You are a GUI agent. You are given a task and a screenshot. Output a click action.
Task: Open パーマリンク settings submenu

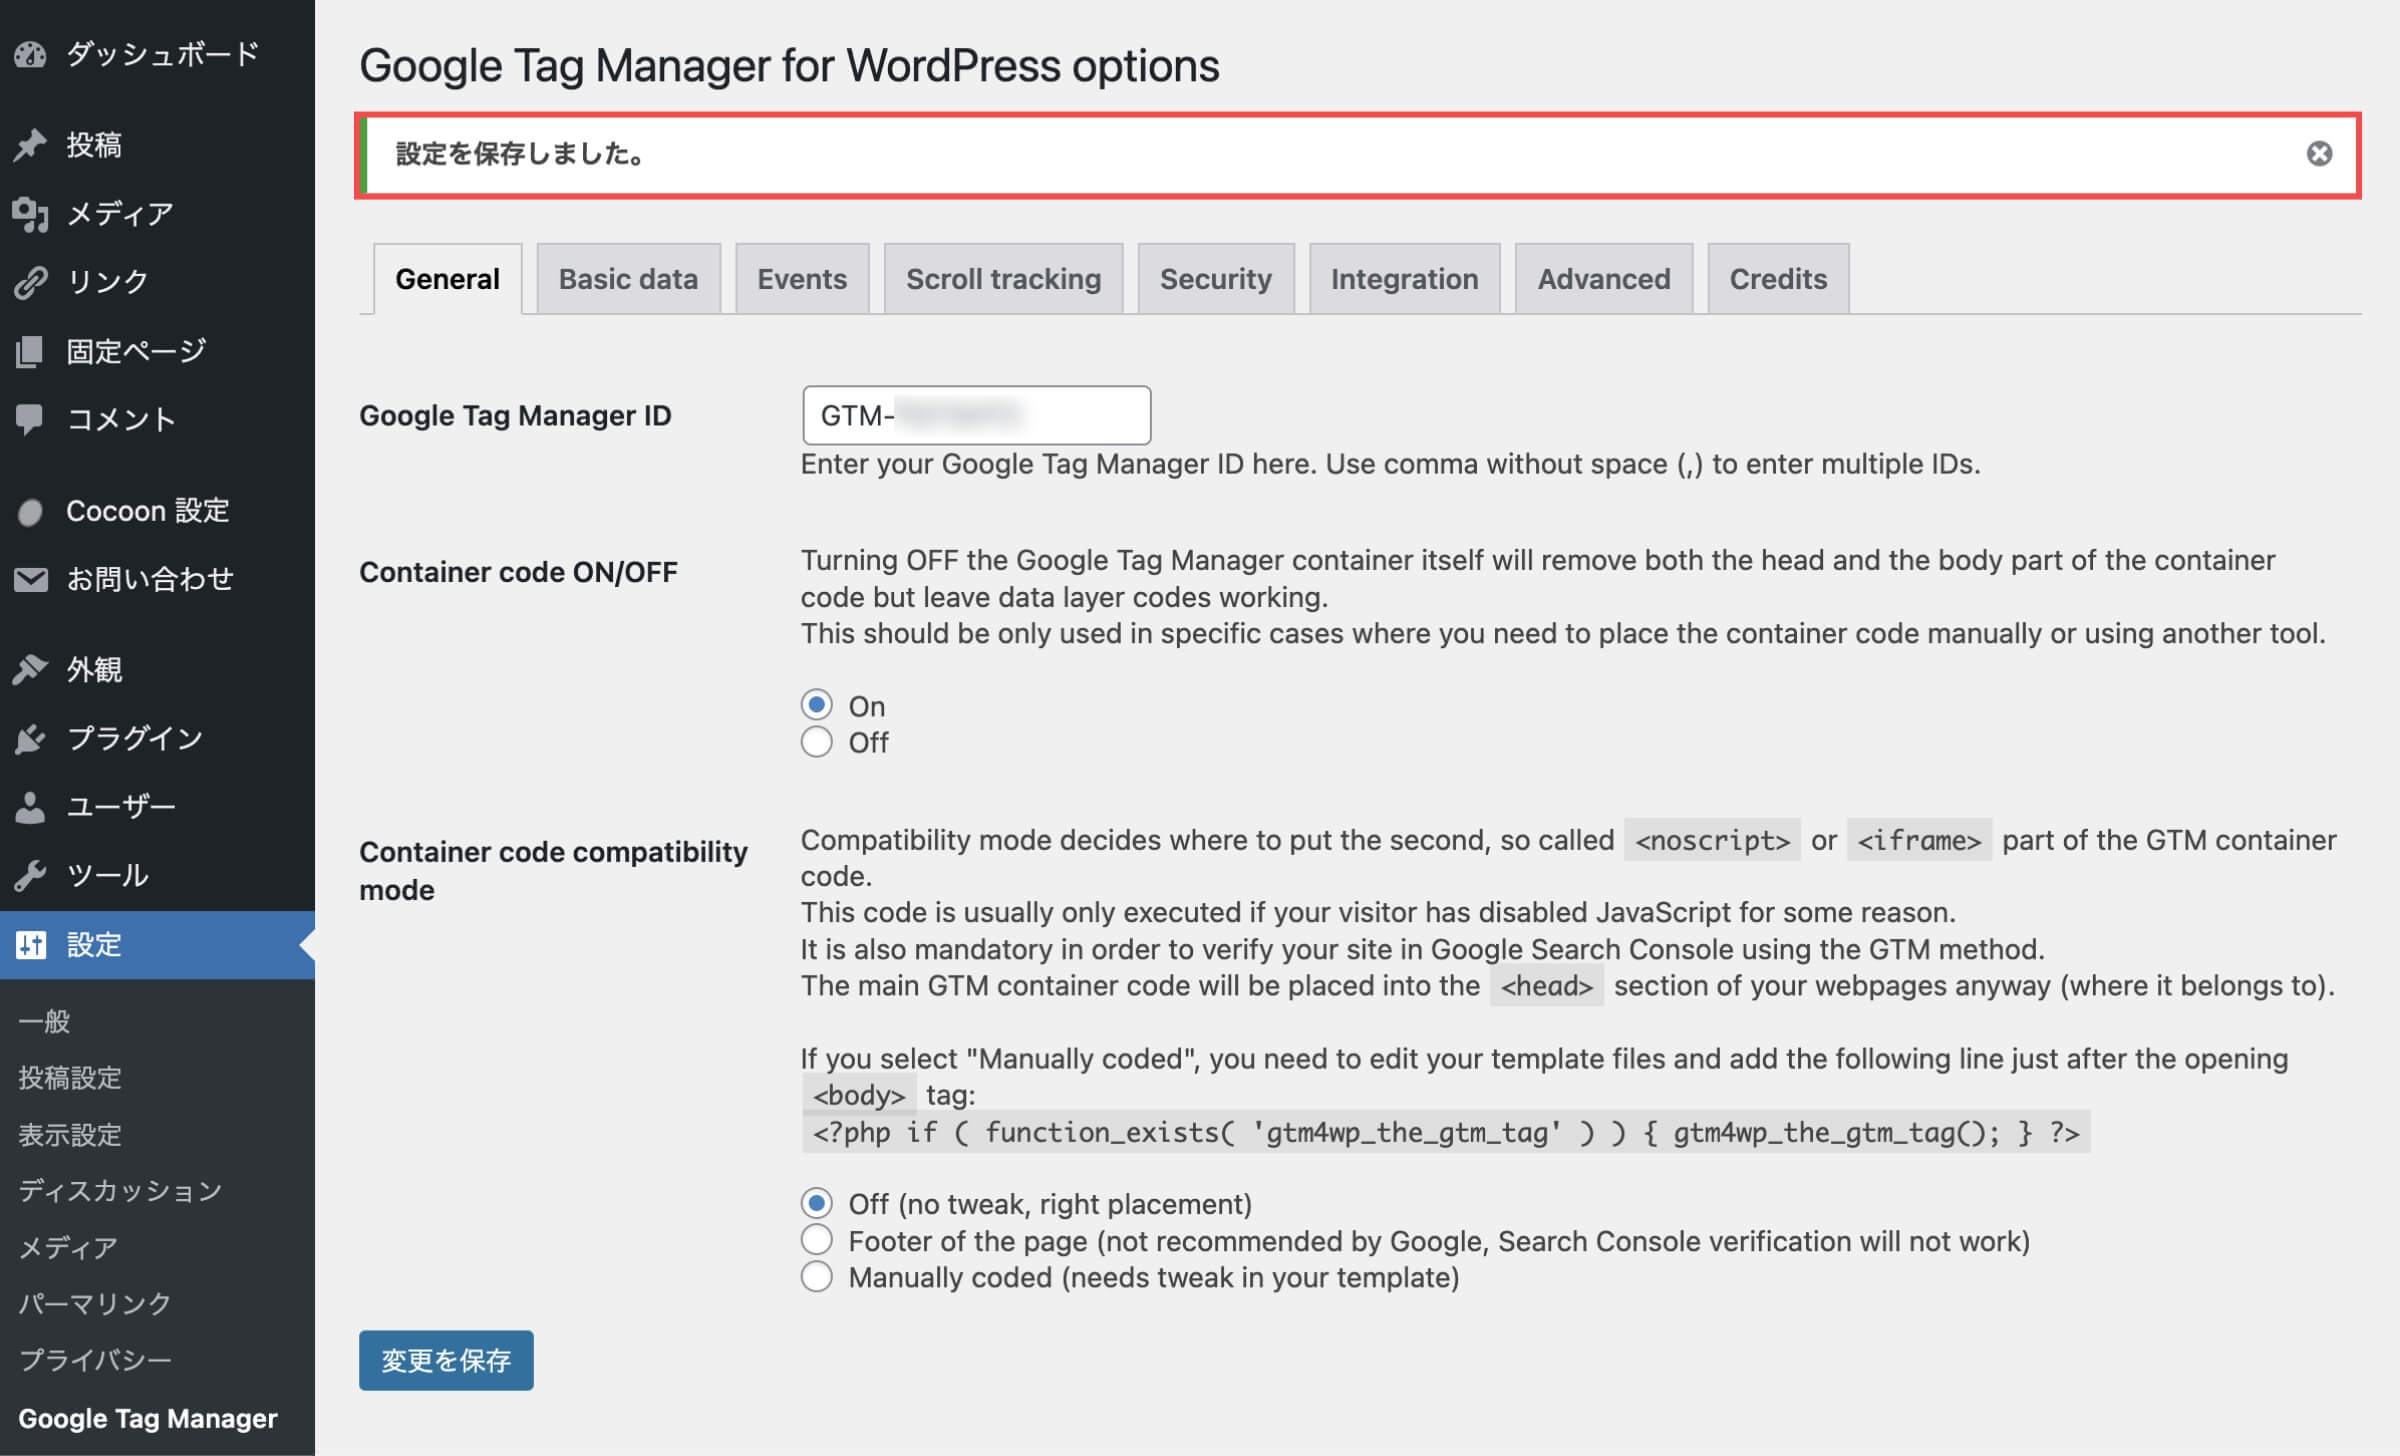click(x=95, y=1303)
